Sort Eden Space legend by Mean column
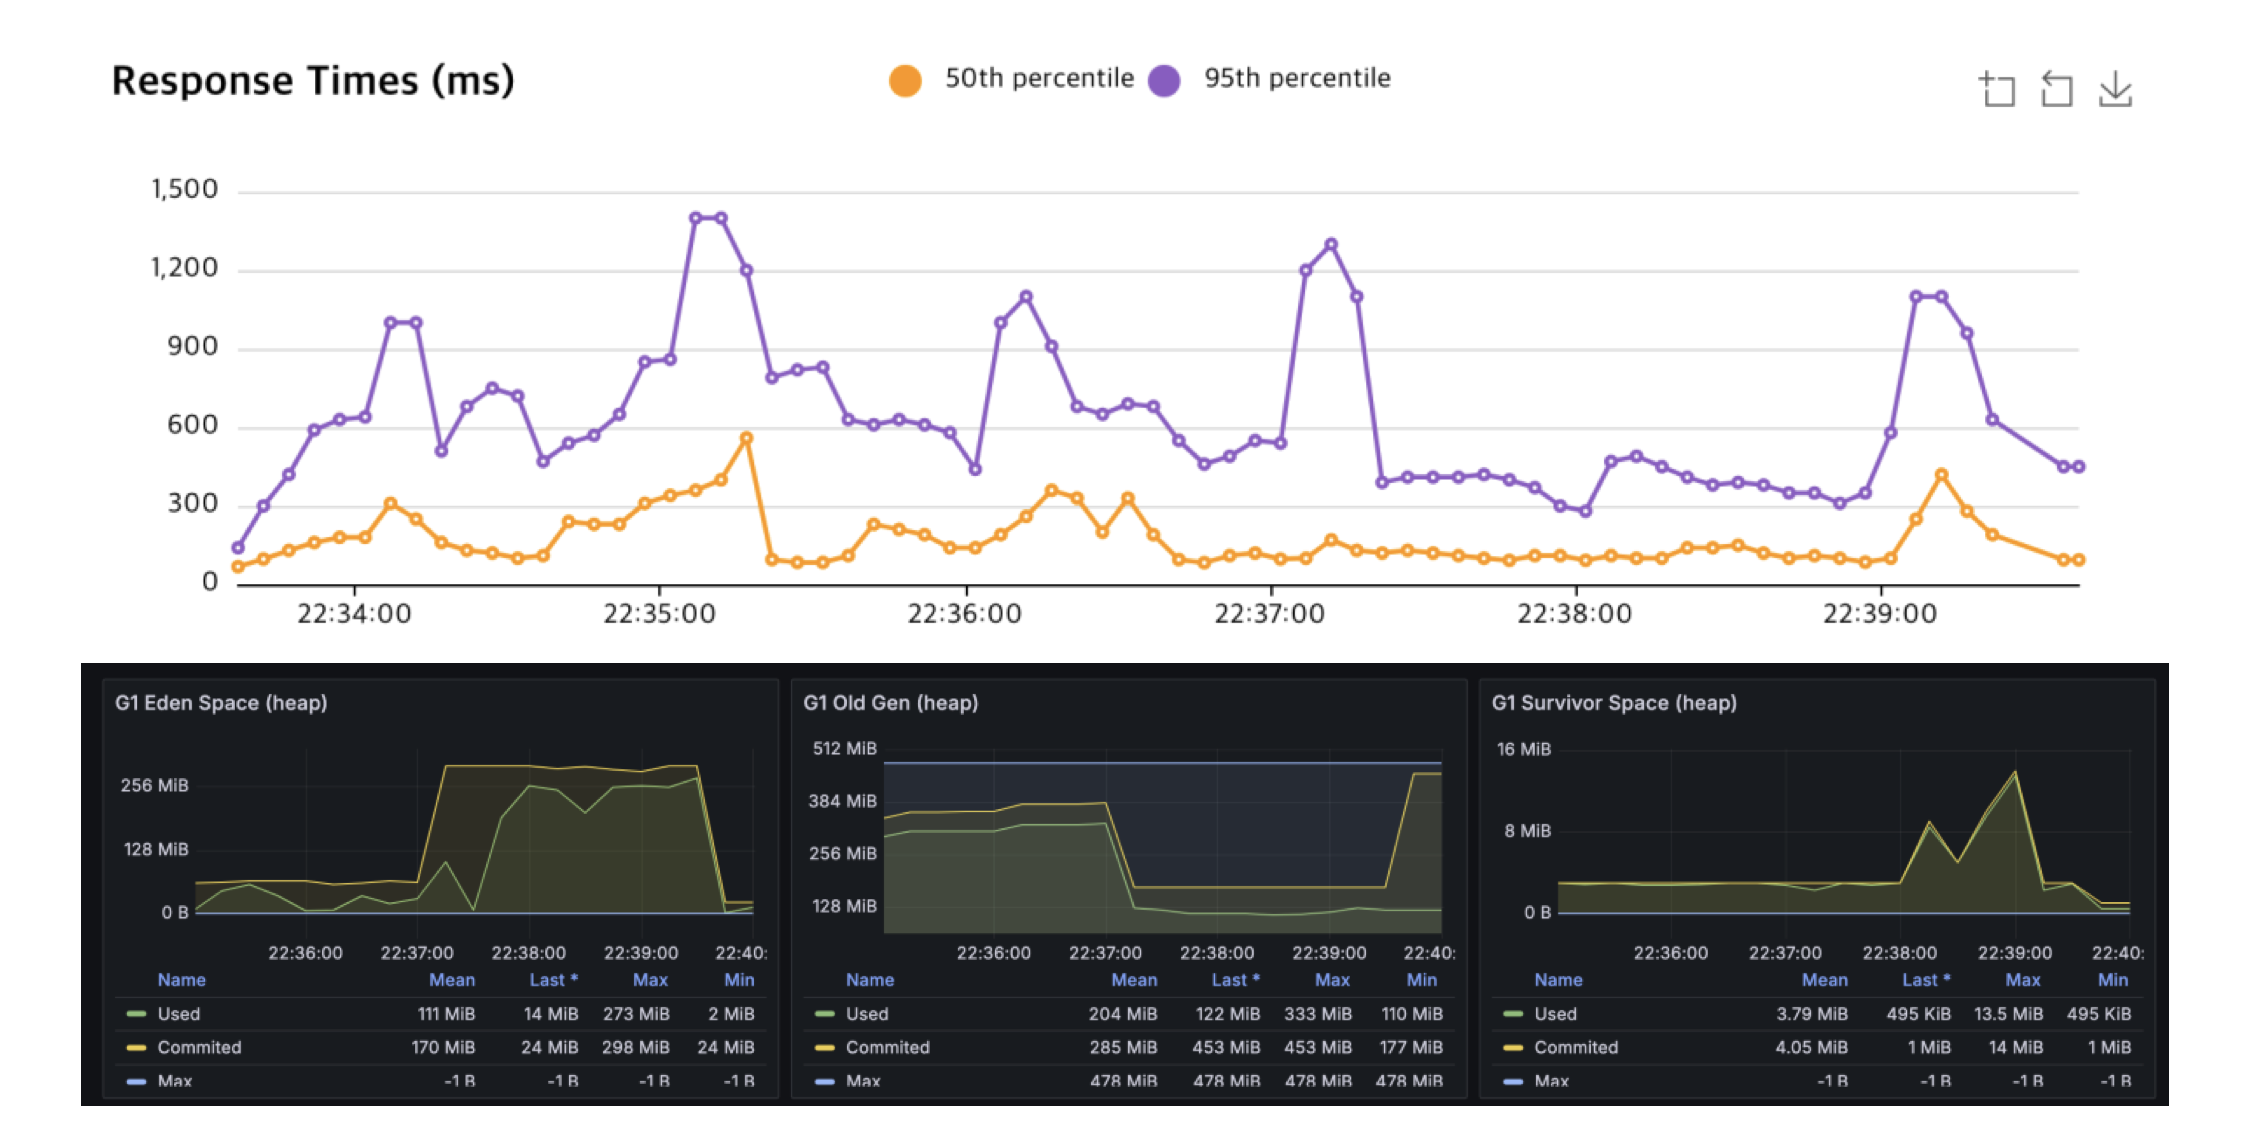2244x1146 pixels. click(452, 980)
